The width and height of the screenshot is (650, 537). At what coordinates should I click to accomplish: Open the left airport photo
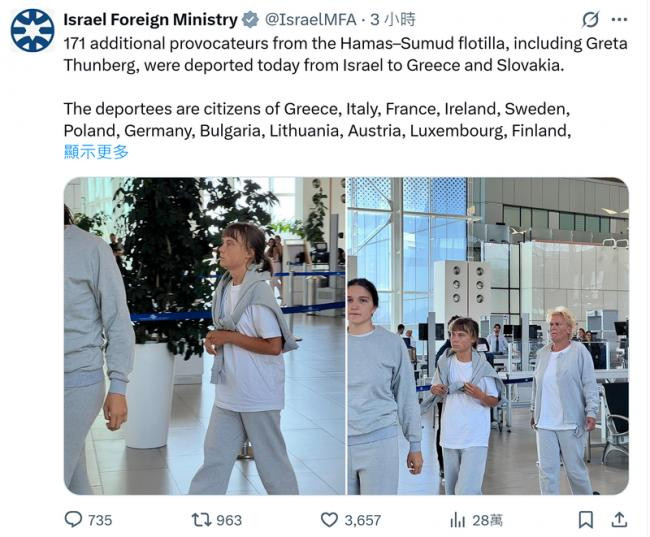[x=204, y=336]
